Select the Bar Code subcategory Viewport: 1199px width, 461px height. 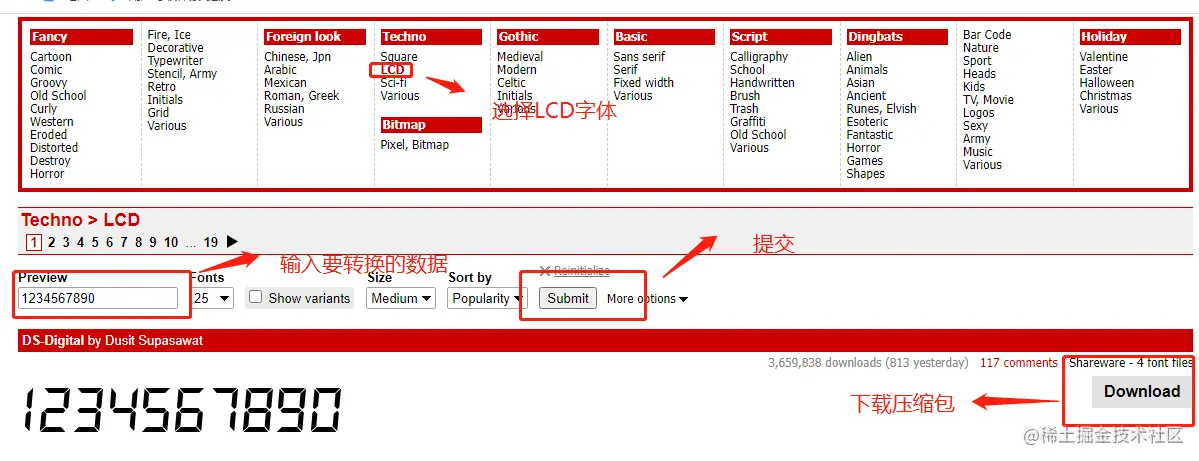(x=986, y=34)
